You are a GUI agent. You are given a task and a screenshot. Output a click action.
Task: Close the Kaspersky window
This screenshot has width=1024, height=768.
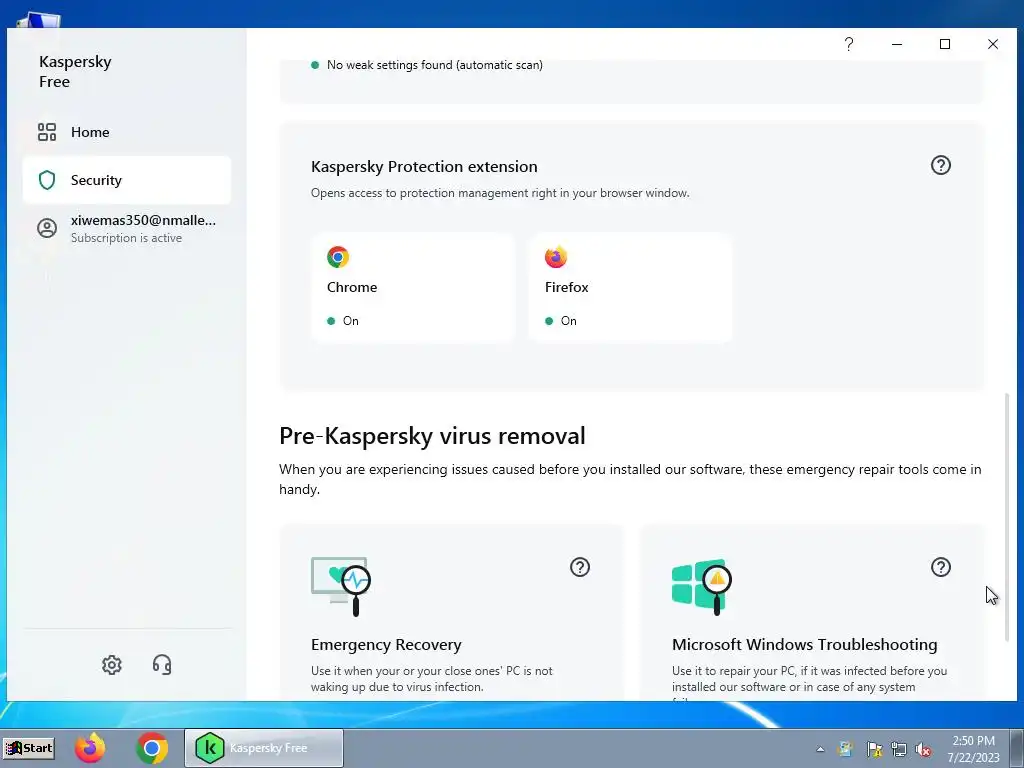(x=993, y=44)
